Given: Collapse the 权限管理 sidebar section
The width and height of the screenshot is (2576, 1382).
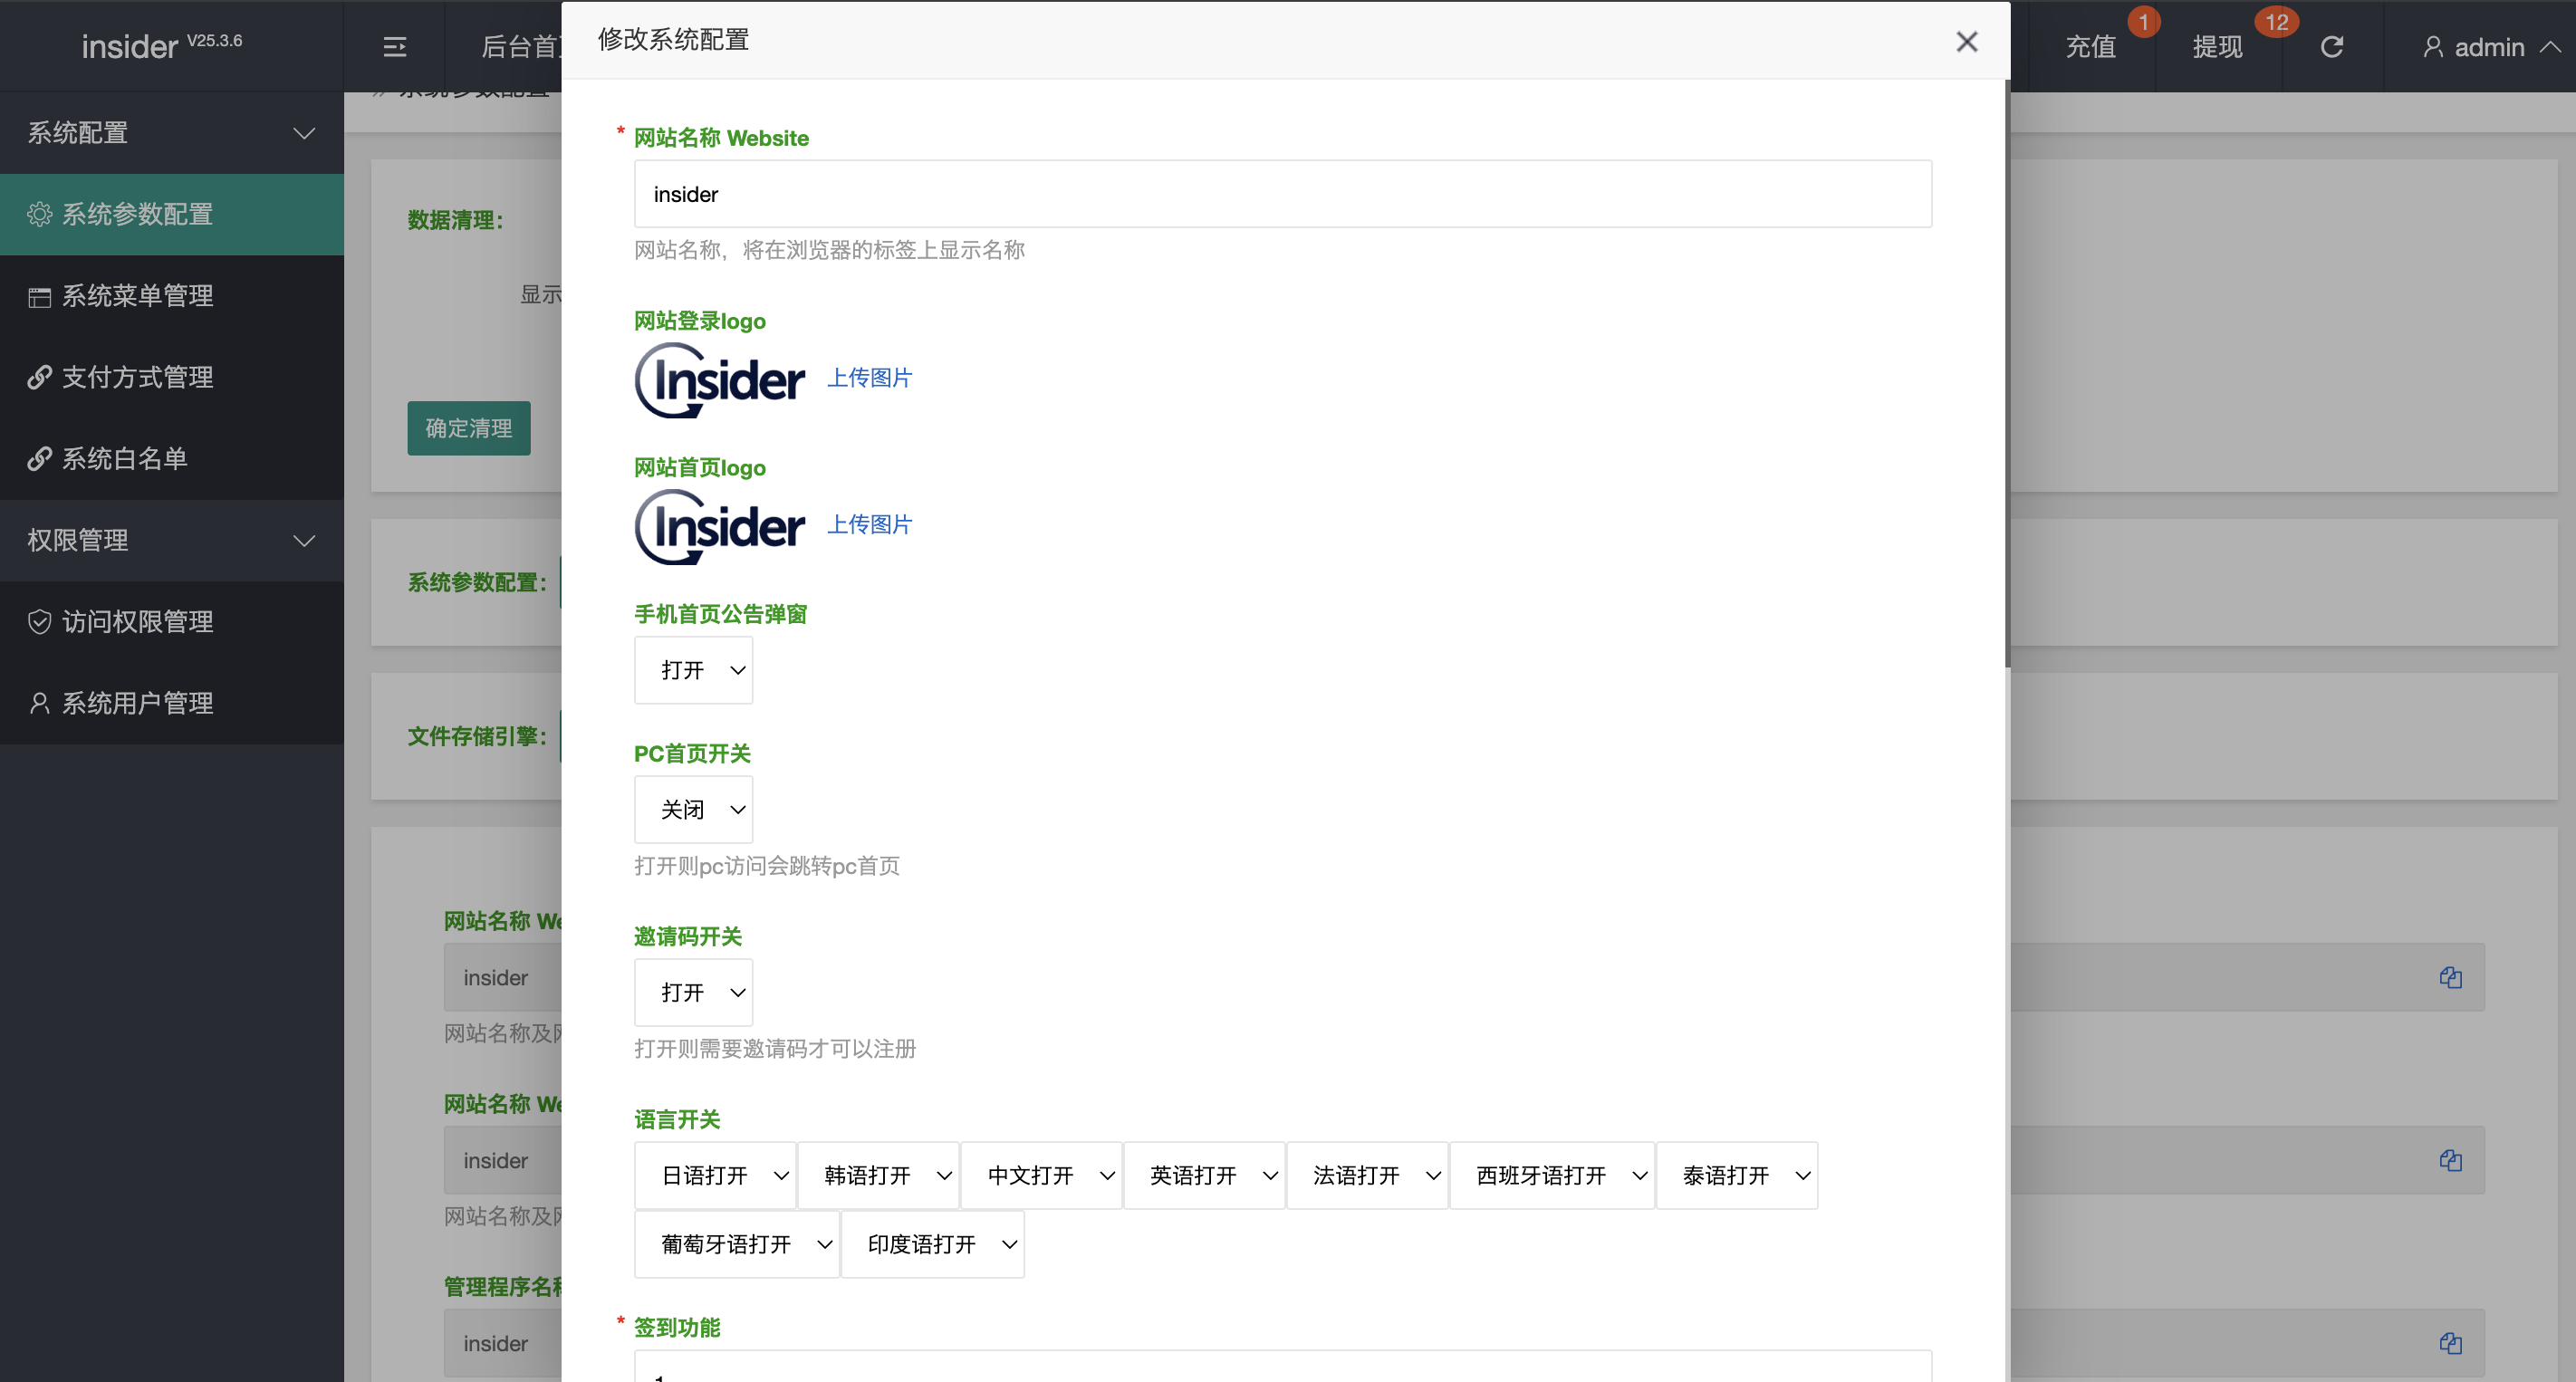Looking at the screenshot, I should tap(172, 540).
